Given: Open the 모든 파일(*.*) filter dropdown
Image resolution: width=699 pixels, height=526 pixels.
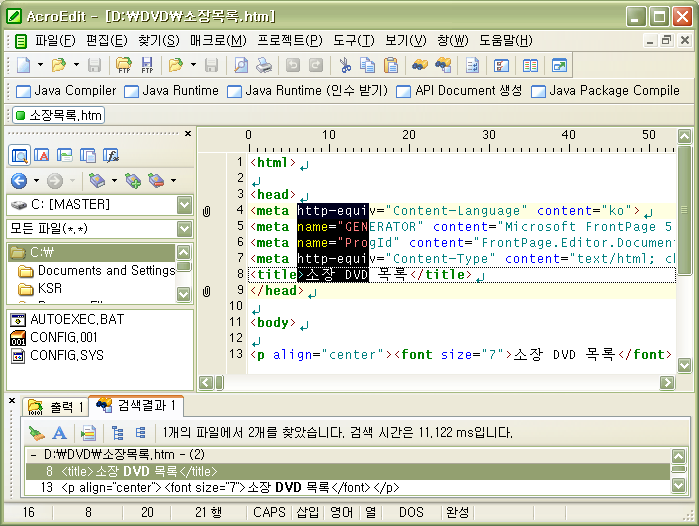Looking at the screenshot, I should tap(184, 229).
